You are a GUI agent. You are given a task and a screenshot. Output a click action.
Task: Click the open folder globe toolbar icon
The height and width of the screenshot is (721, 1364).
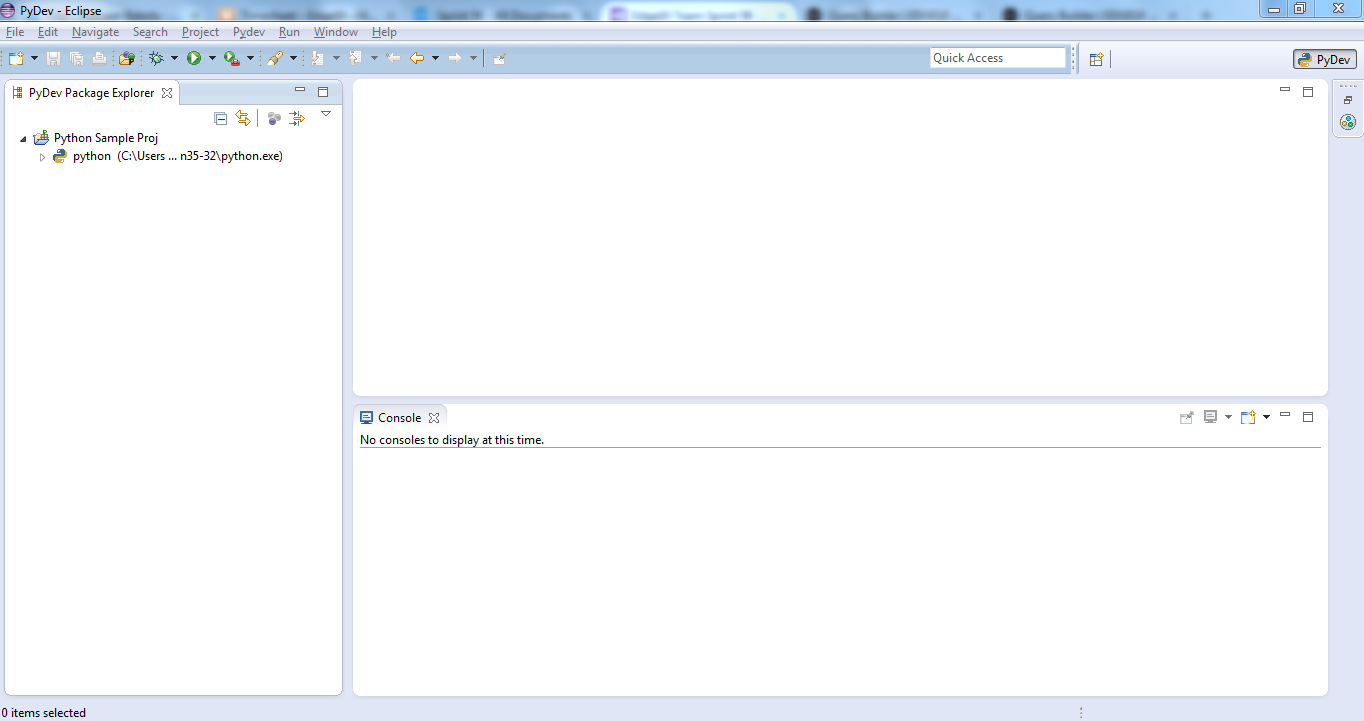(127, 59)
